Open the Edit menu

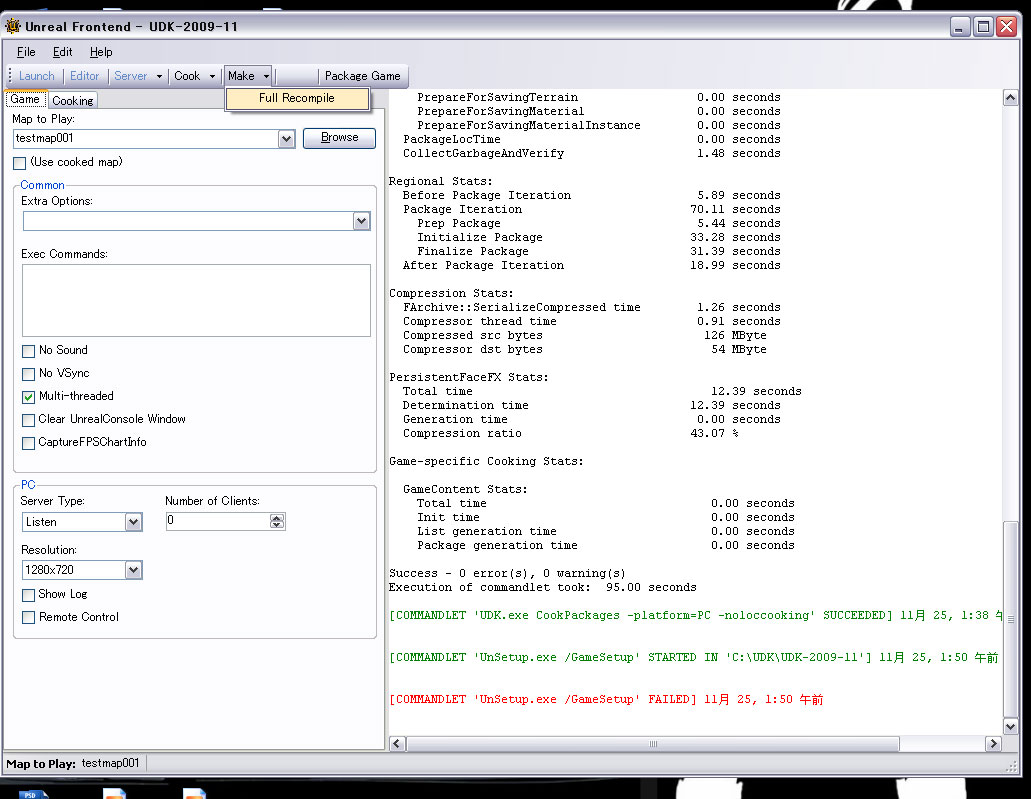(x=62, y=52)
